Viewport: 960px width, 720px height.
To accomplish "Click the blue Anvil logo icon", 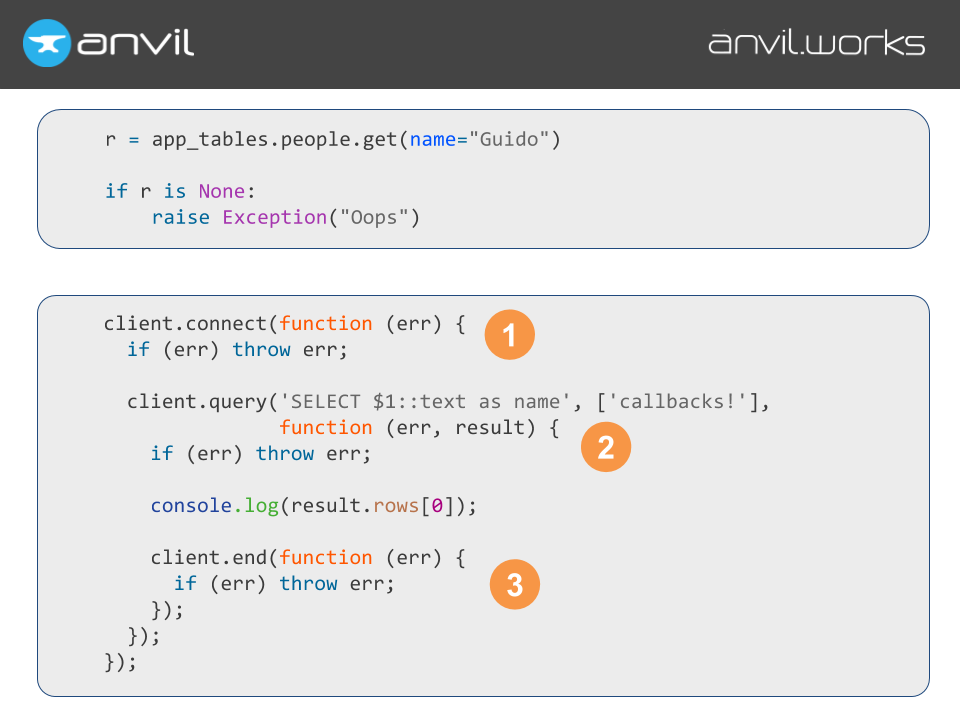I will click(47, 43).
